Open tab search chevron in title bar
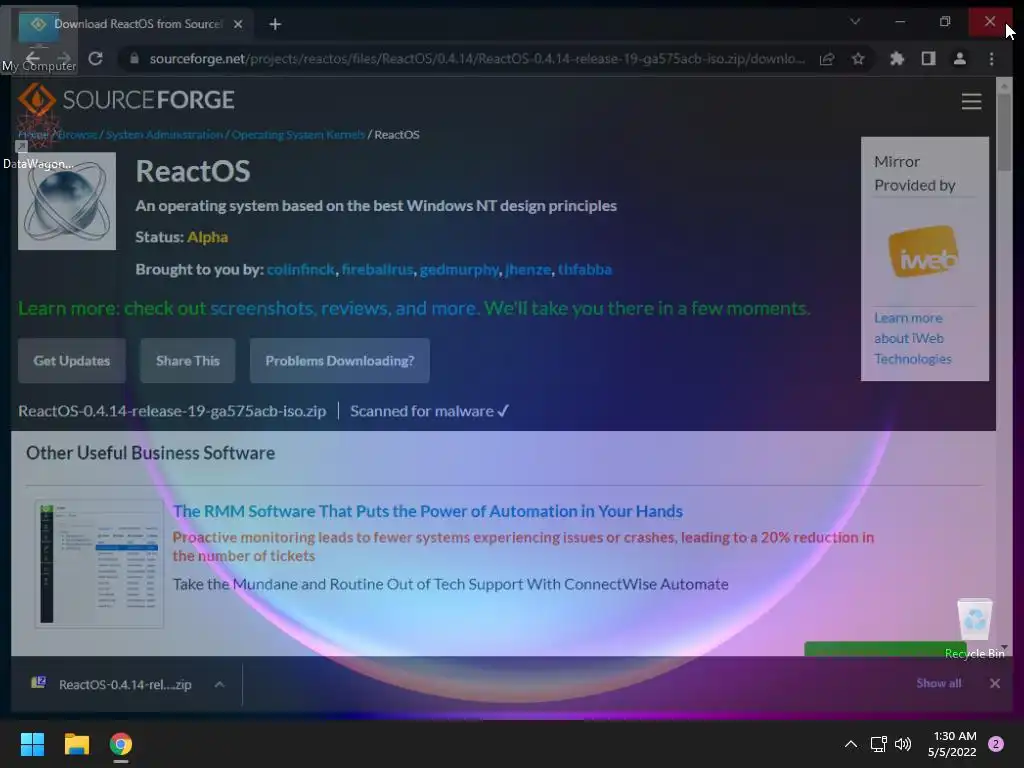Image resolution: width=1024 pixels, height=768 pixels. [x=855, y=22]
